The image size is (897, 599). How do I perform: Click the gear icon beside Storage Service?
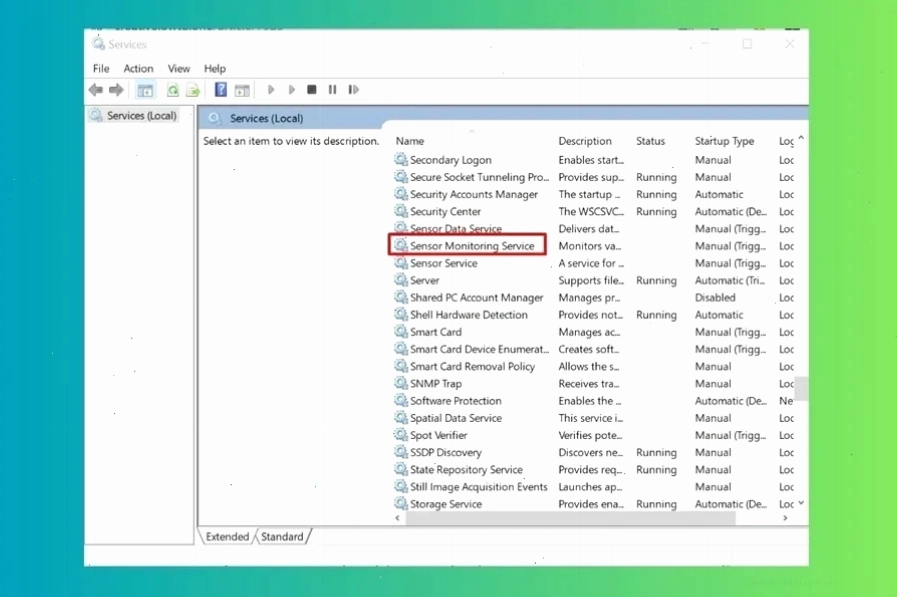click(401, 503)
